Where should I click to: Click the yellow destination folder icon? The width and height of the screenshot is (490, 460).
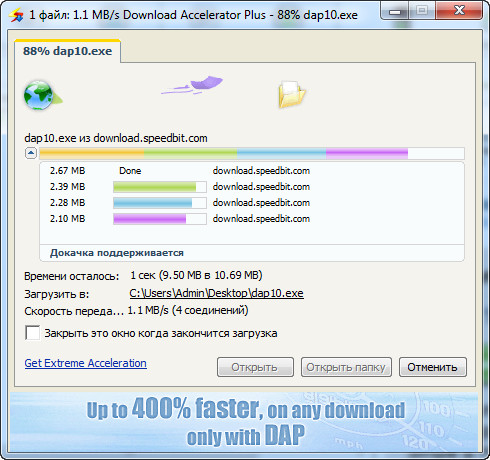pyautogui.click(x=292, y=94)
